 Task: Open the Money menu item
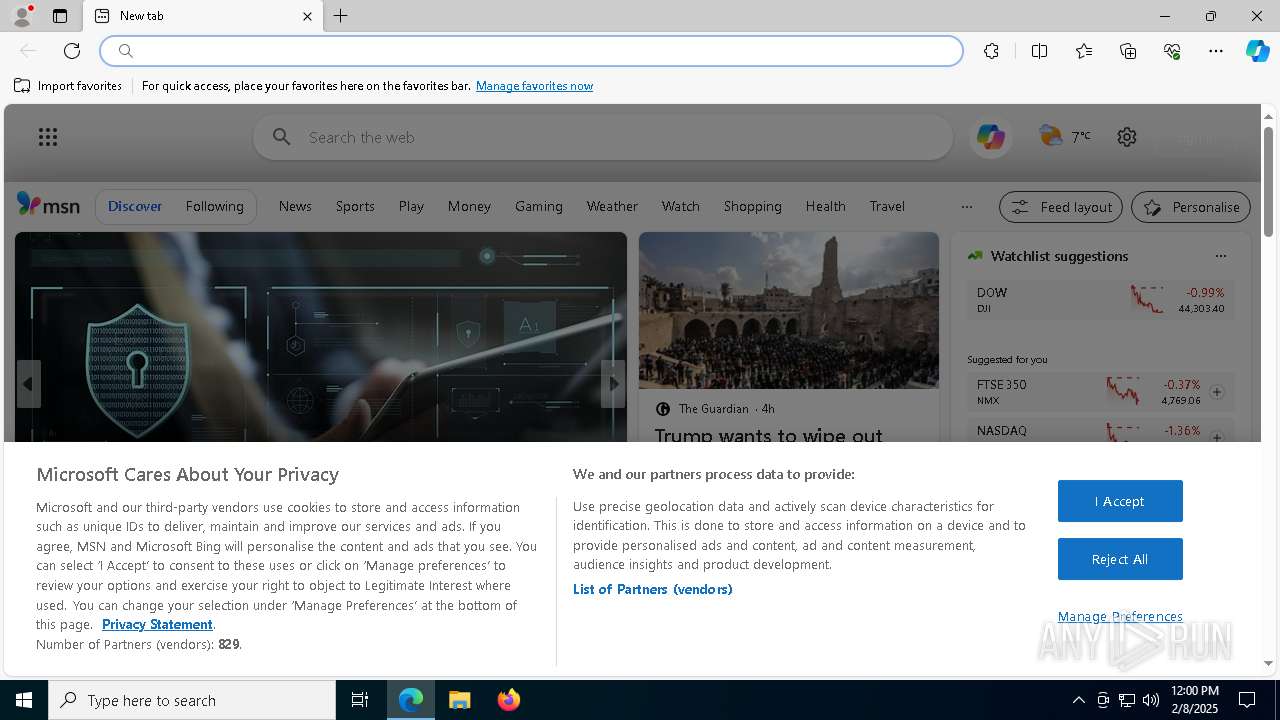469,206
